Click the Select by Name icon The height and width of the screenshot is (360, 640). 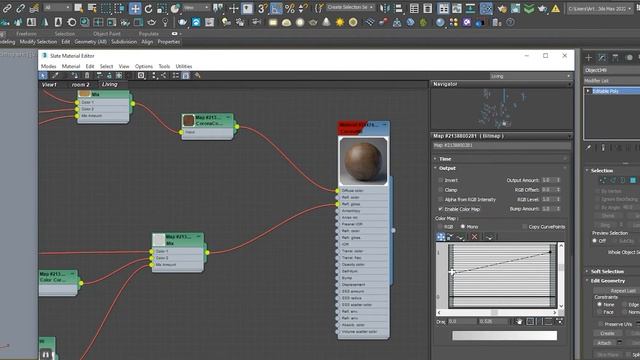pos(92,8)
